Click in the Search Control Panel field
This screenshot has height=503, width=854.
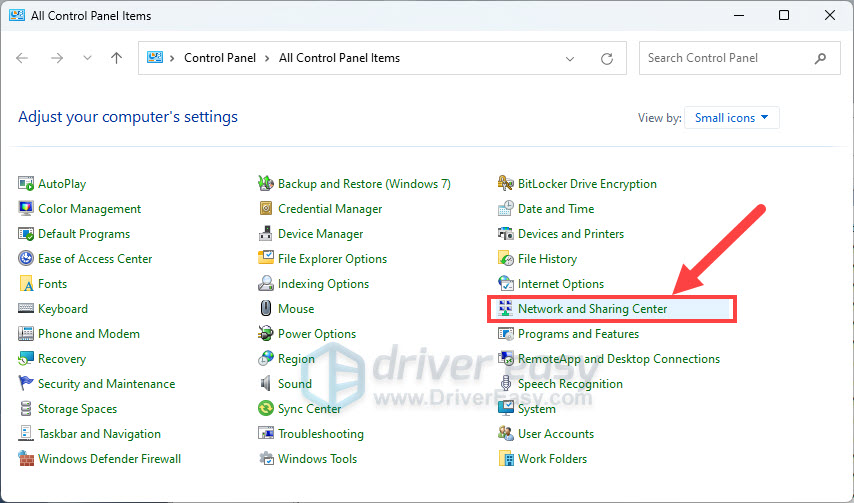click(725, 58)
